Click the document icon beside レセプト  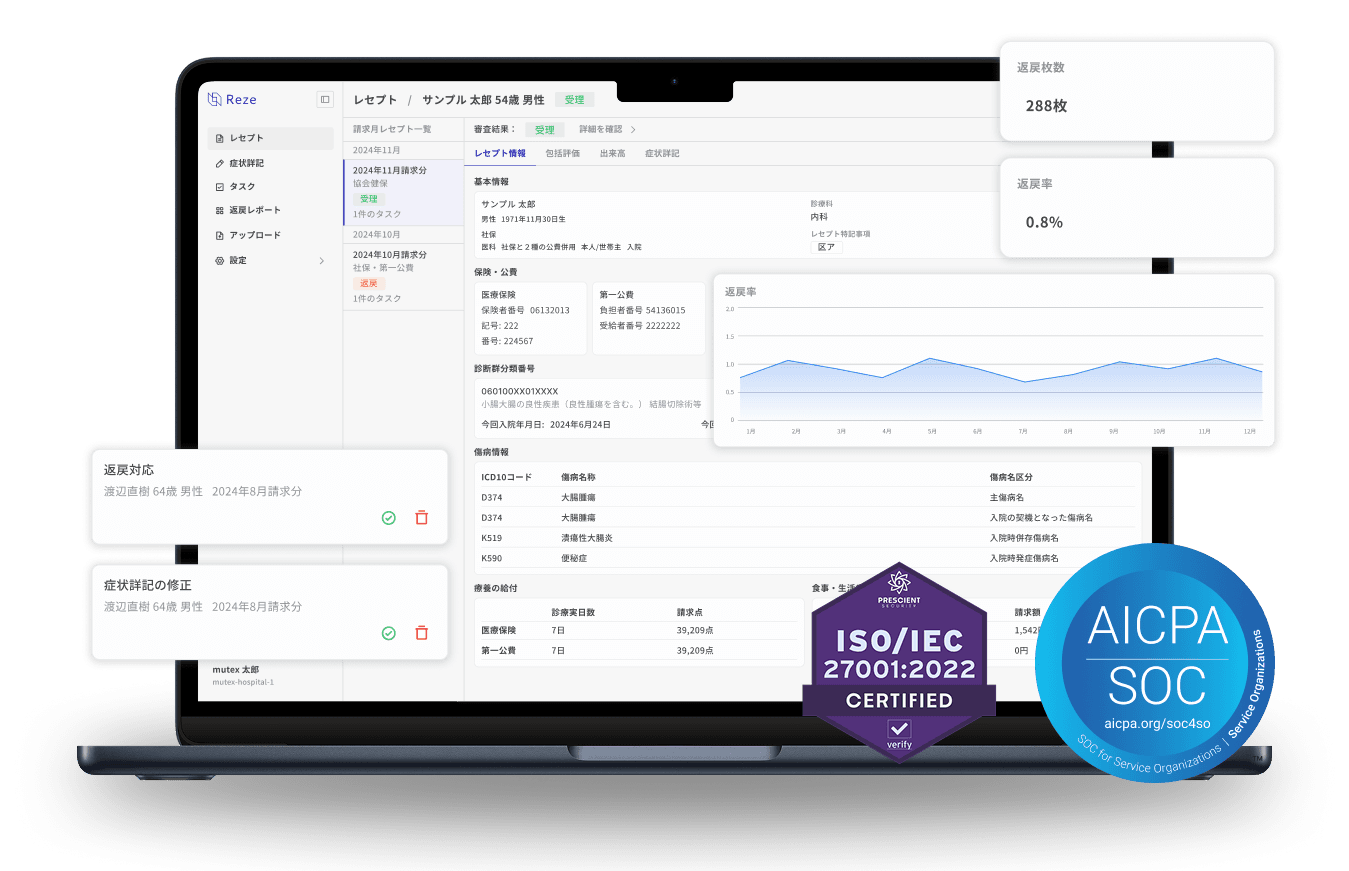pos(220,138)
